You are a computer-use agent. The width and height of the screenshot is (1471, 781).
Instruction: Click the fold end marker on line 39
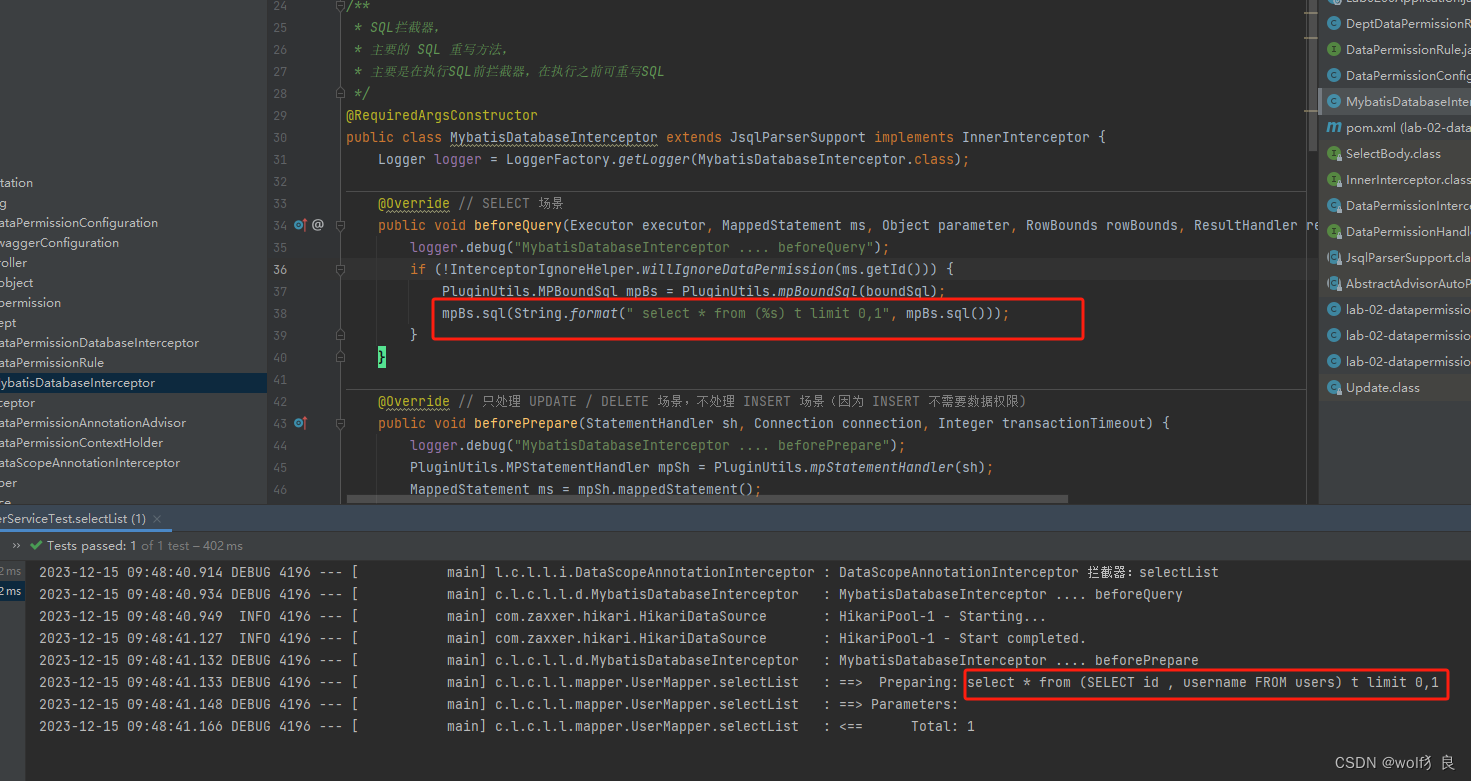[x=341, y=334]
